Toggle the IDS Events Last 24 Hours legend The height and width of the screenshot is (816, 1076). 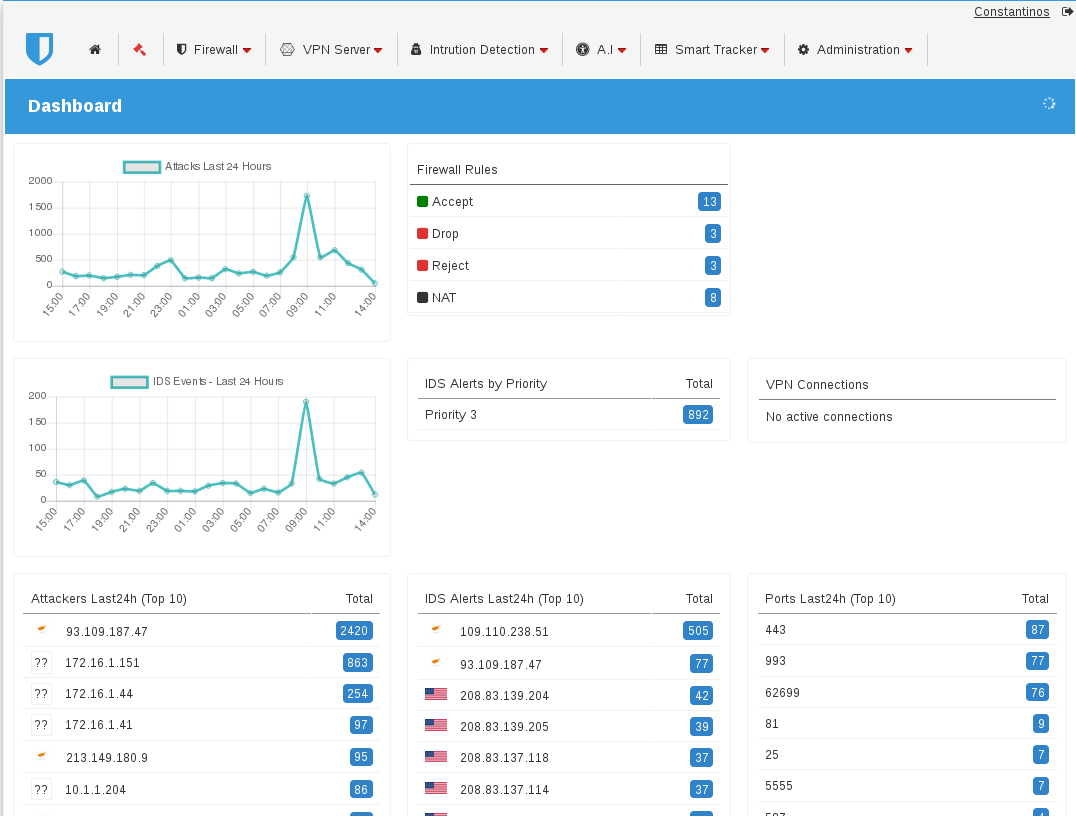click(x=197, y=381)
